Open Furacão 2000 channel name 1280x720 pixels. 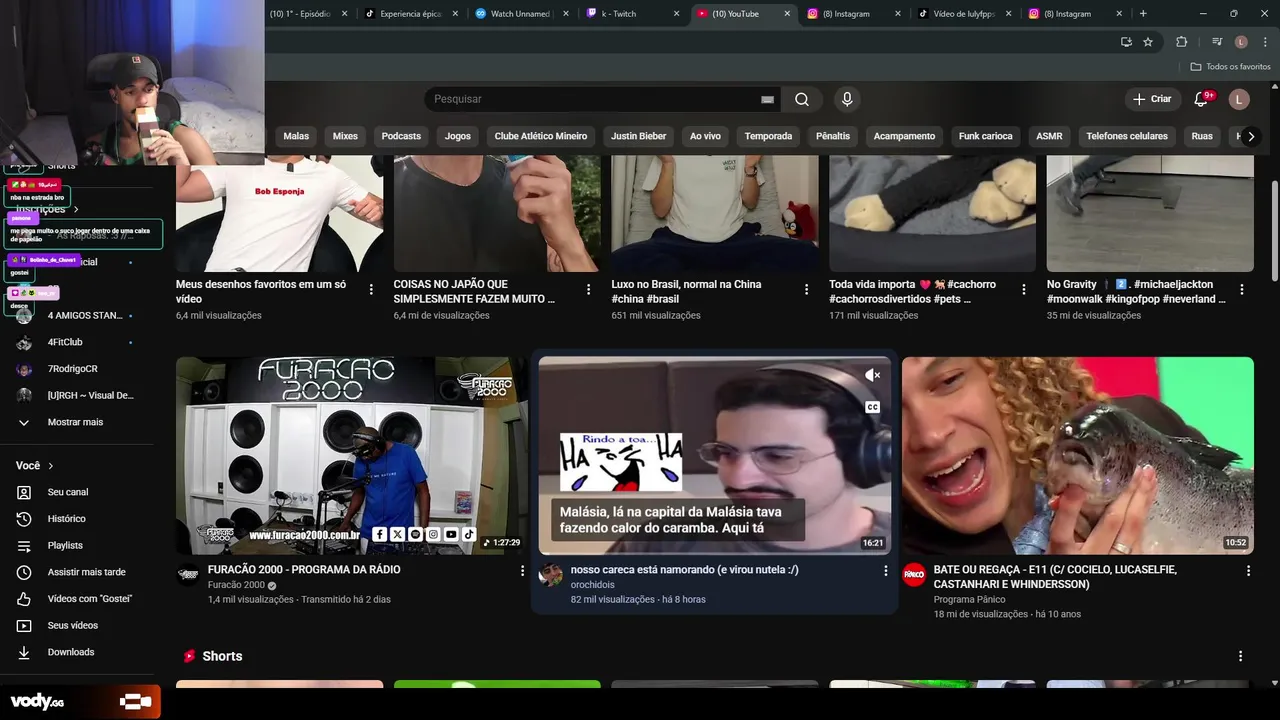[x=236, y=585]
